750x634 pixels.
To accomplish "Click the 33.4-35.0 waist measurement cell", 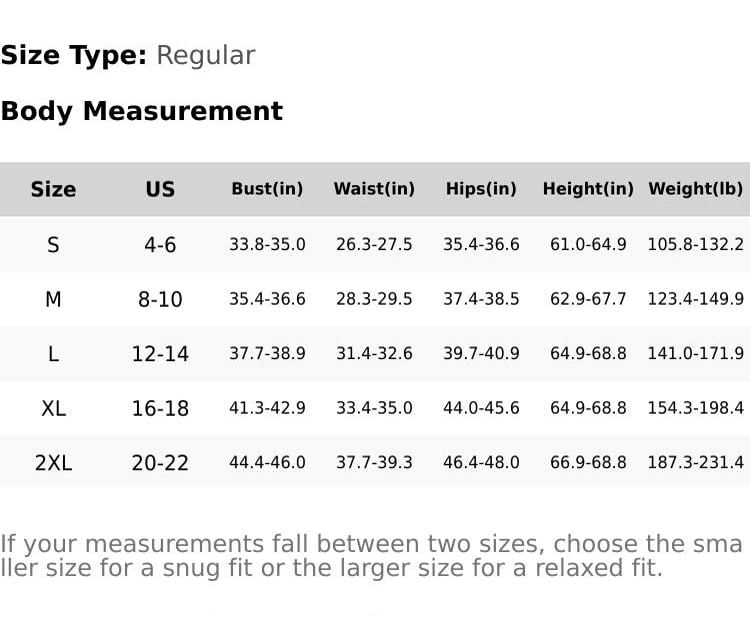I will (374, 408).
